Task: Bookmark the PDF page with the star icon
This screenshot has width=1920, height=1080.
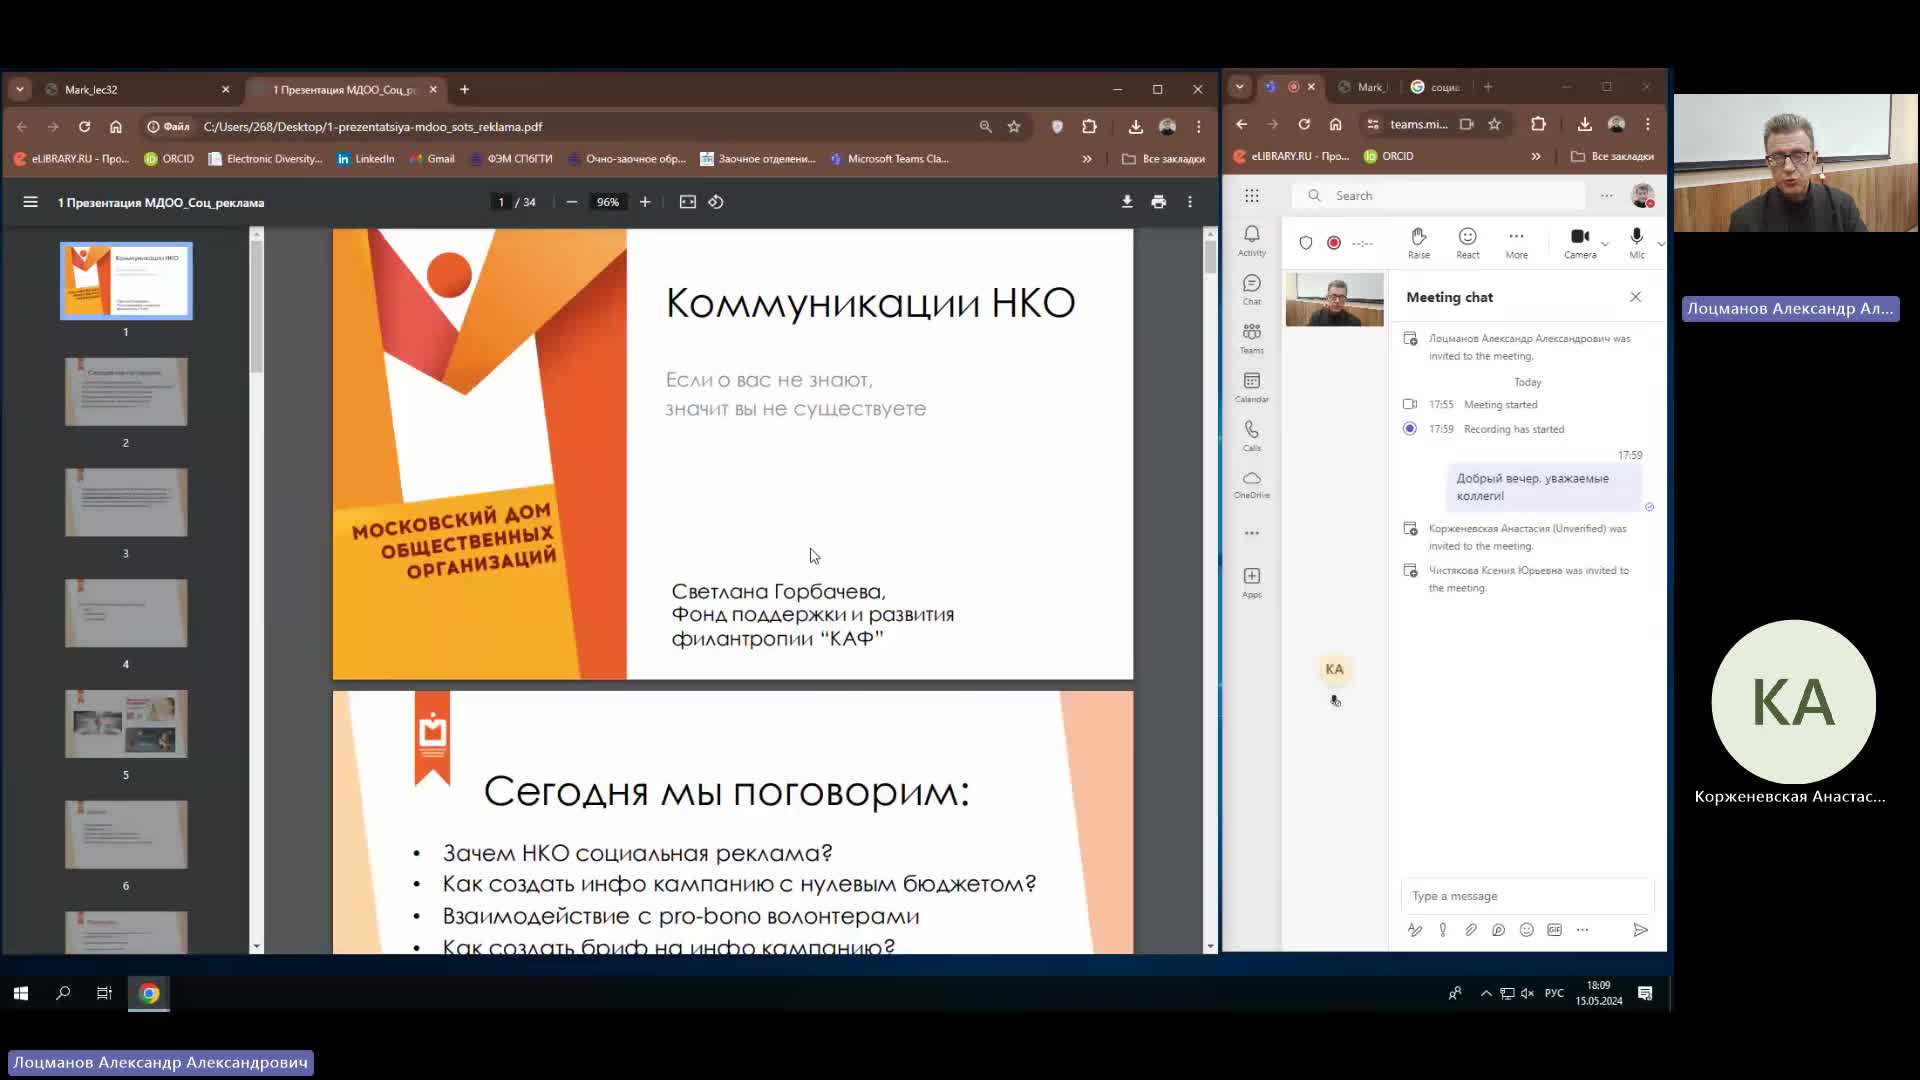Action: [1014, 127]
